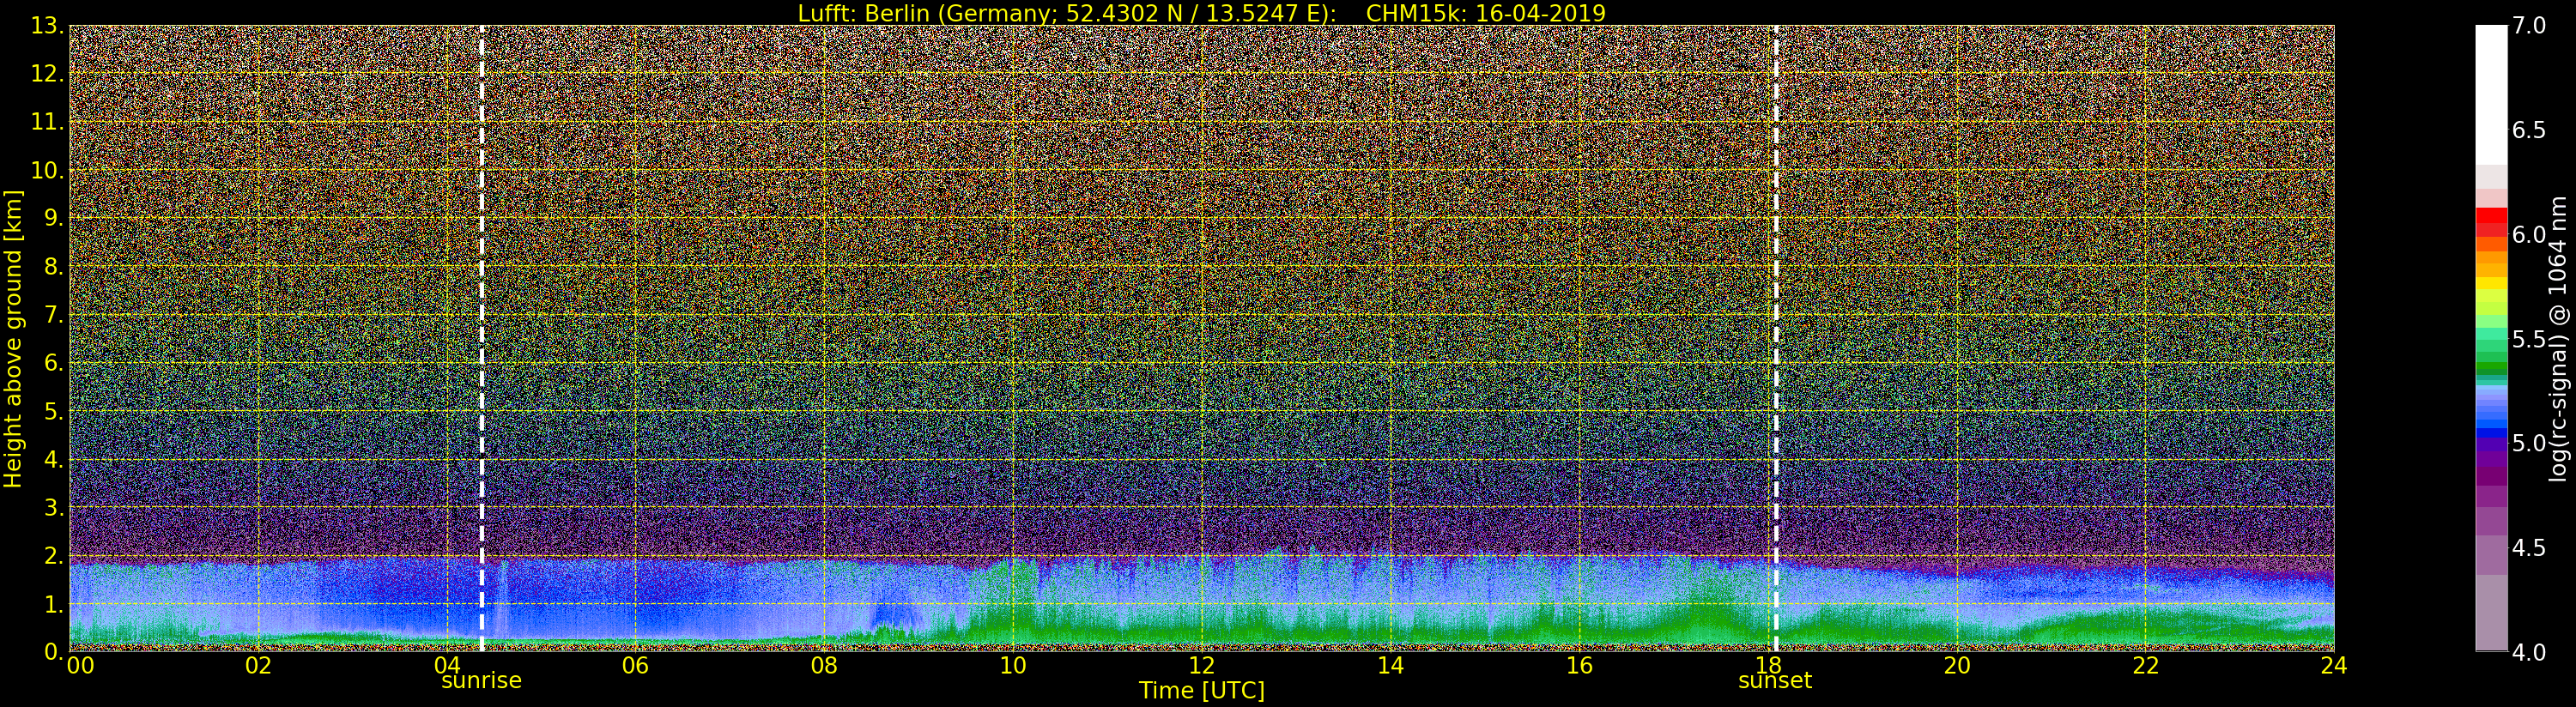2576x707 pixels.
Task: Click the plot title mentioning Lufft: Berlin
Action: pyautogui.click(x=1201, y=13)
